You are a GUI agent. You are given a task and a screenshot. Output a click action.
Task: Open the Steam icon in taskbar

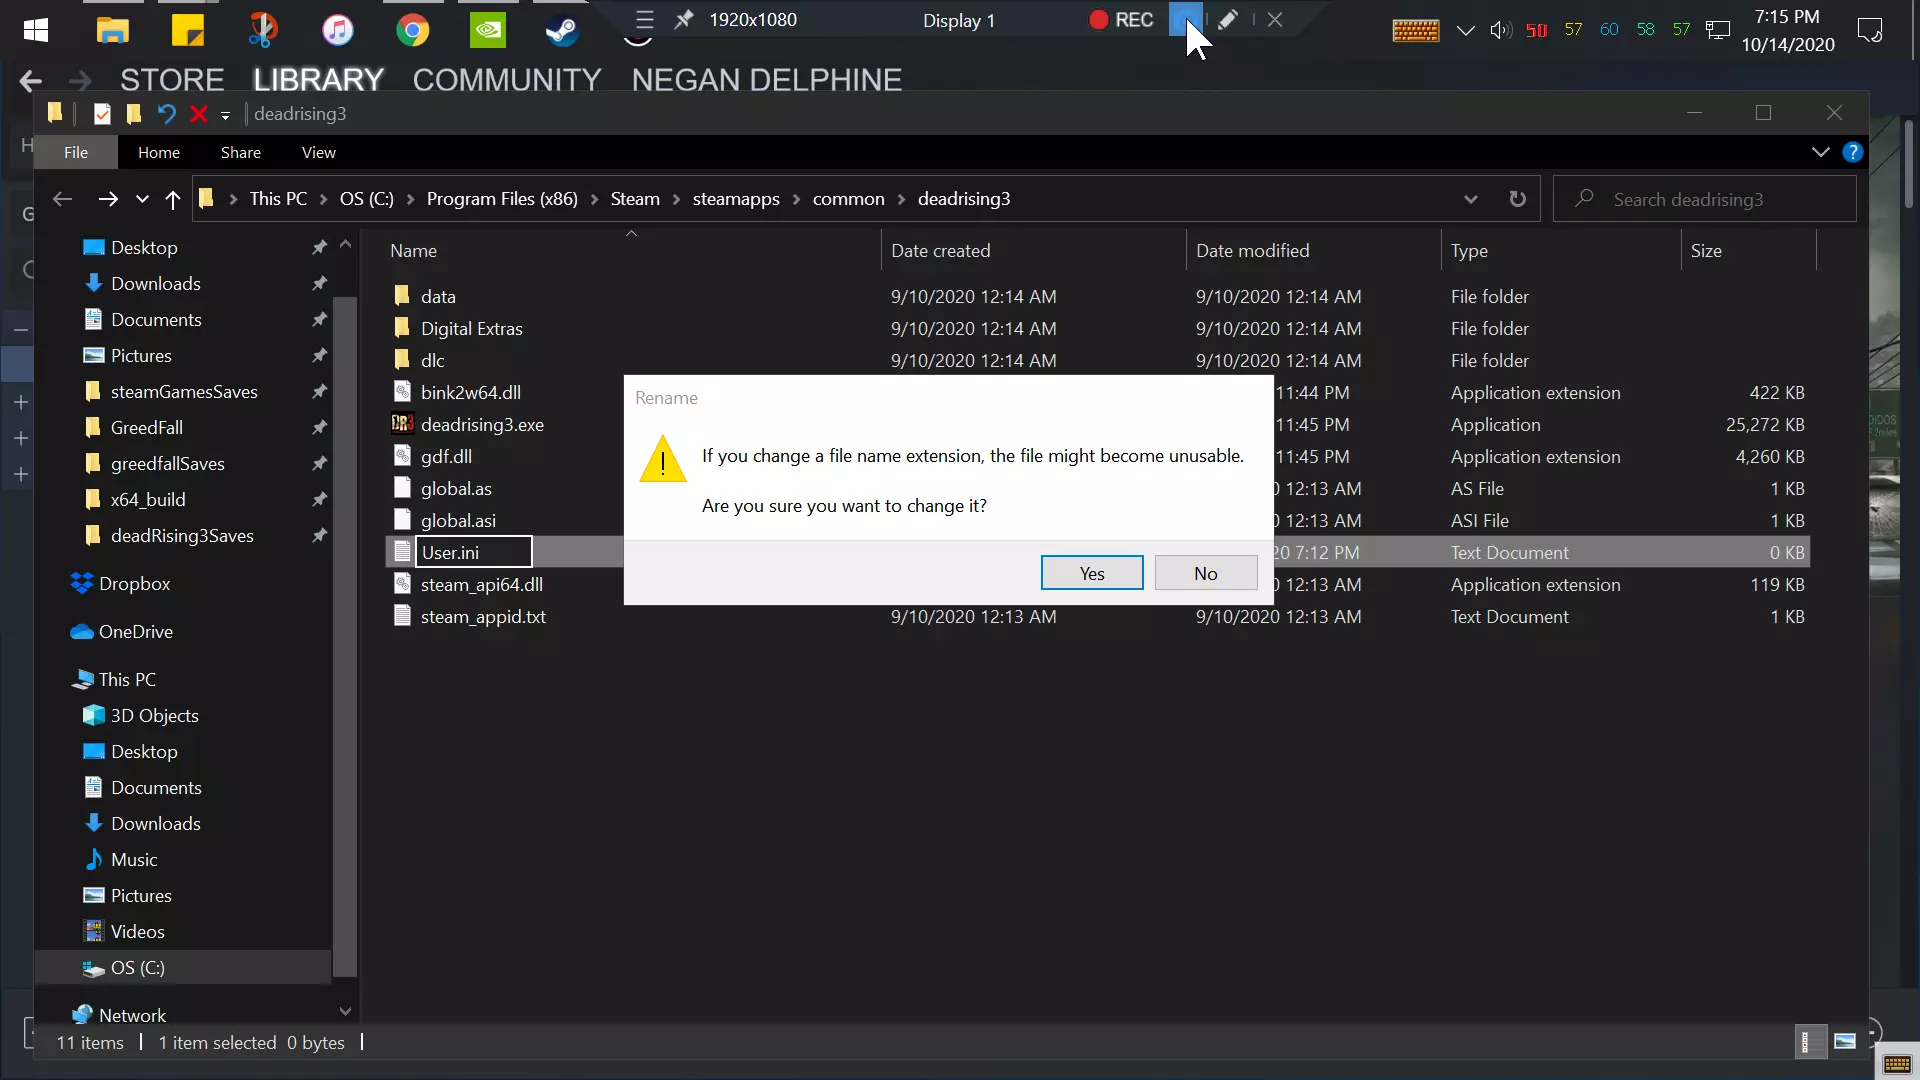tap(561, 30)
